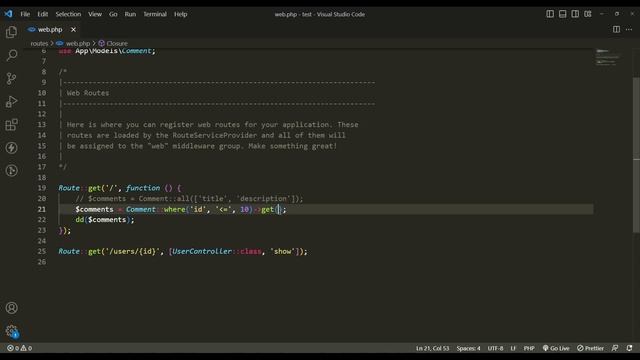Open the Explorer view in activity bar
The image size is (640, 360).
(x=11, y=32)
